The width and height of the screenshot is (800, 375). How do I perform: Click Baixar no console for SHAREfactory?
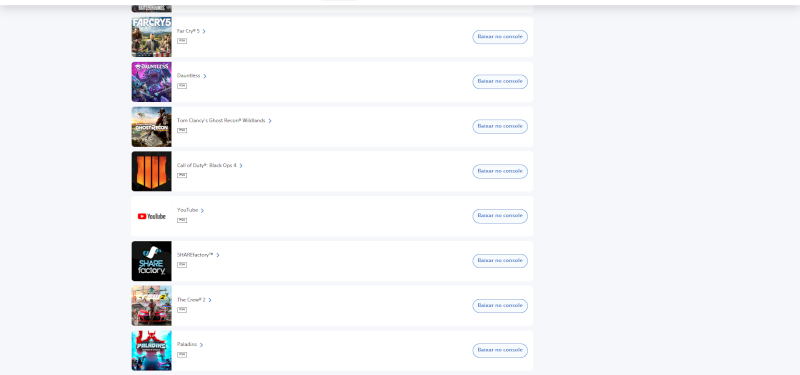pyautogui.click(x=500, y=261)
